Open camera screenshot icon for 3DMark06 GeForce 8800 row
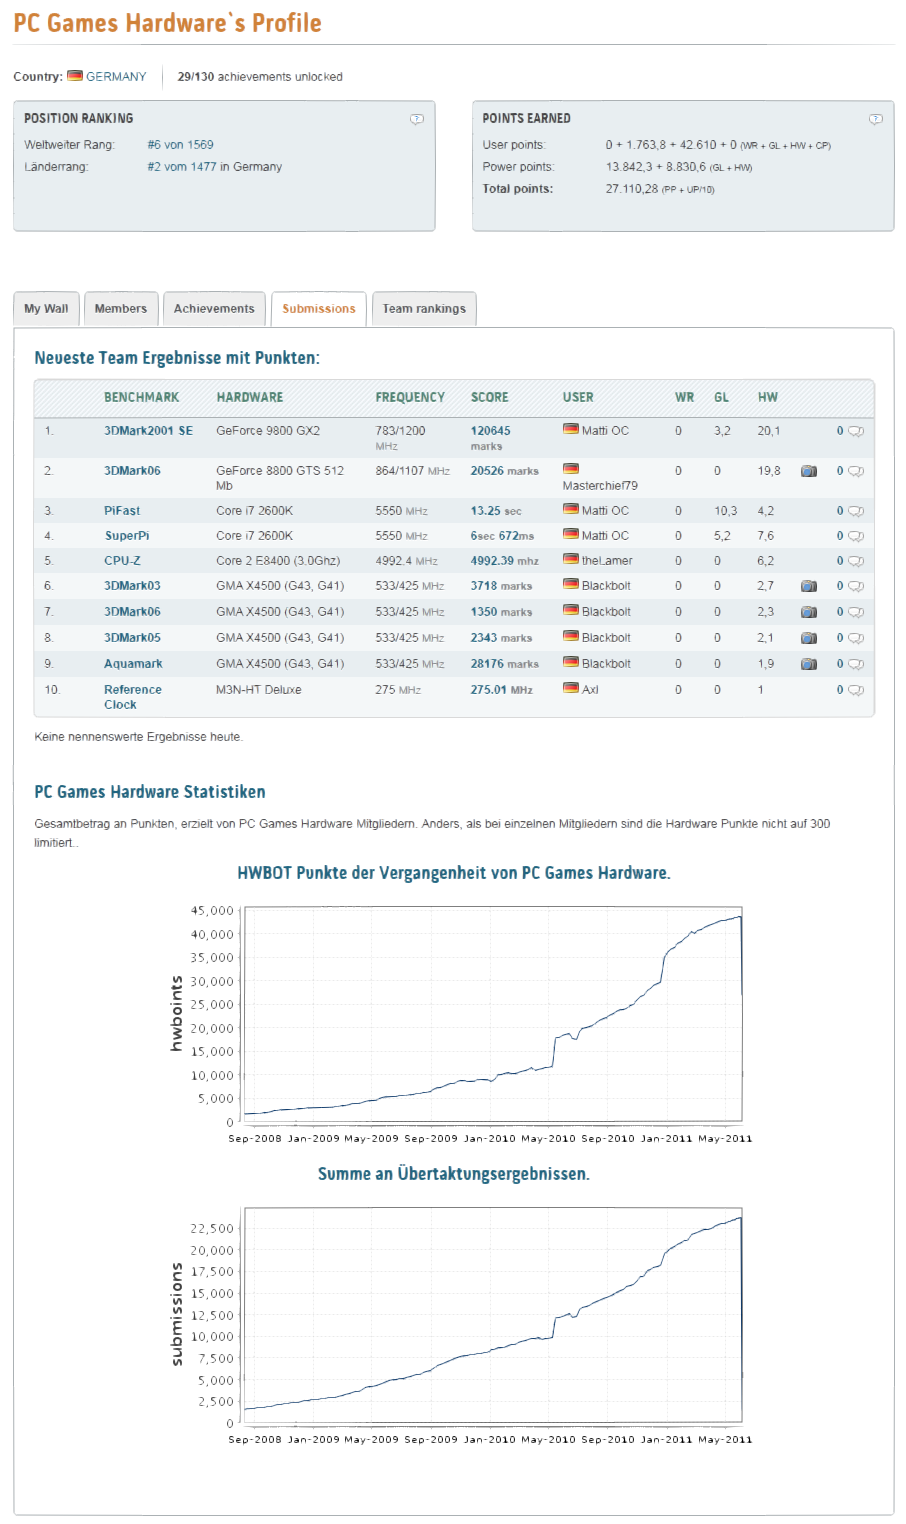Image resolution: width=906 pixels, height=1524 pixels. click(809, 471)
